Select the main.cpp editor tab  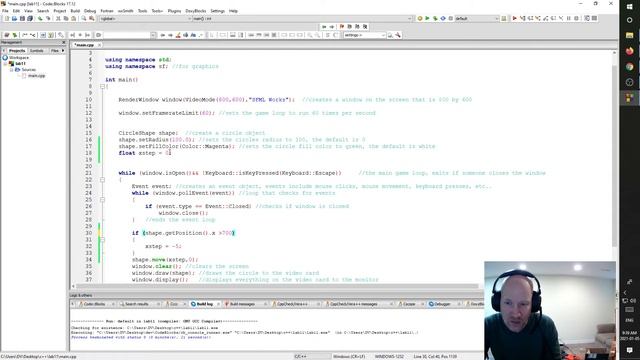coord(85,45)
